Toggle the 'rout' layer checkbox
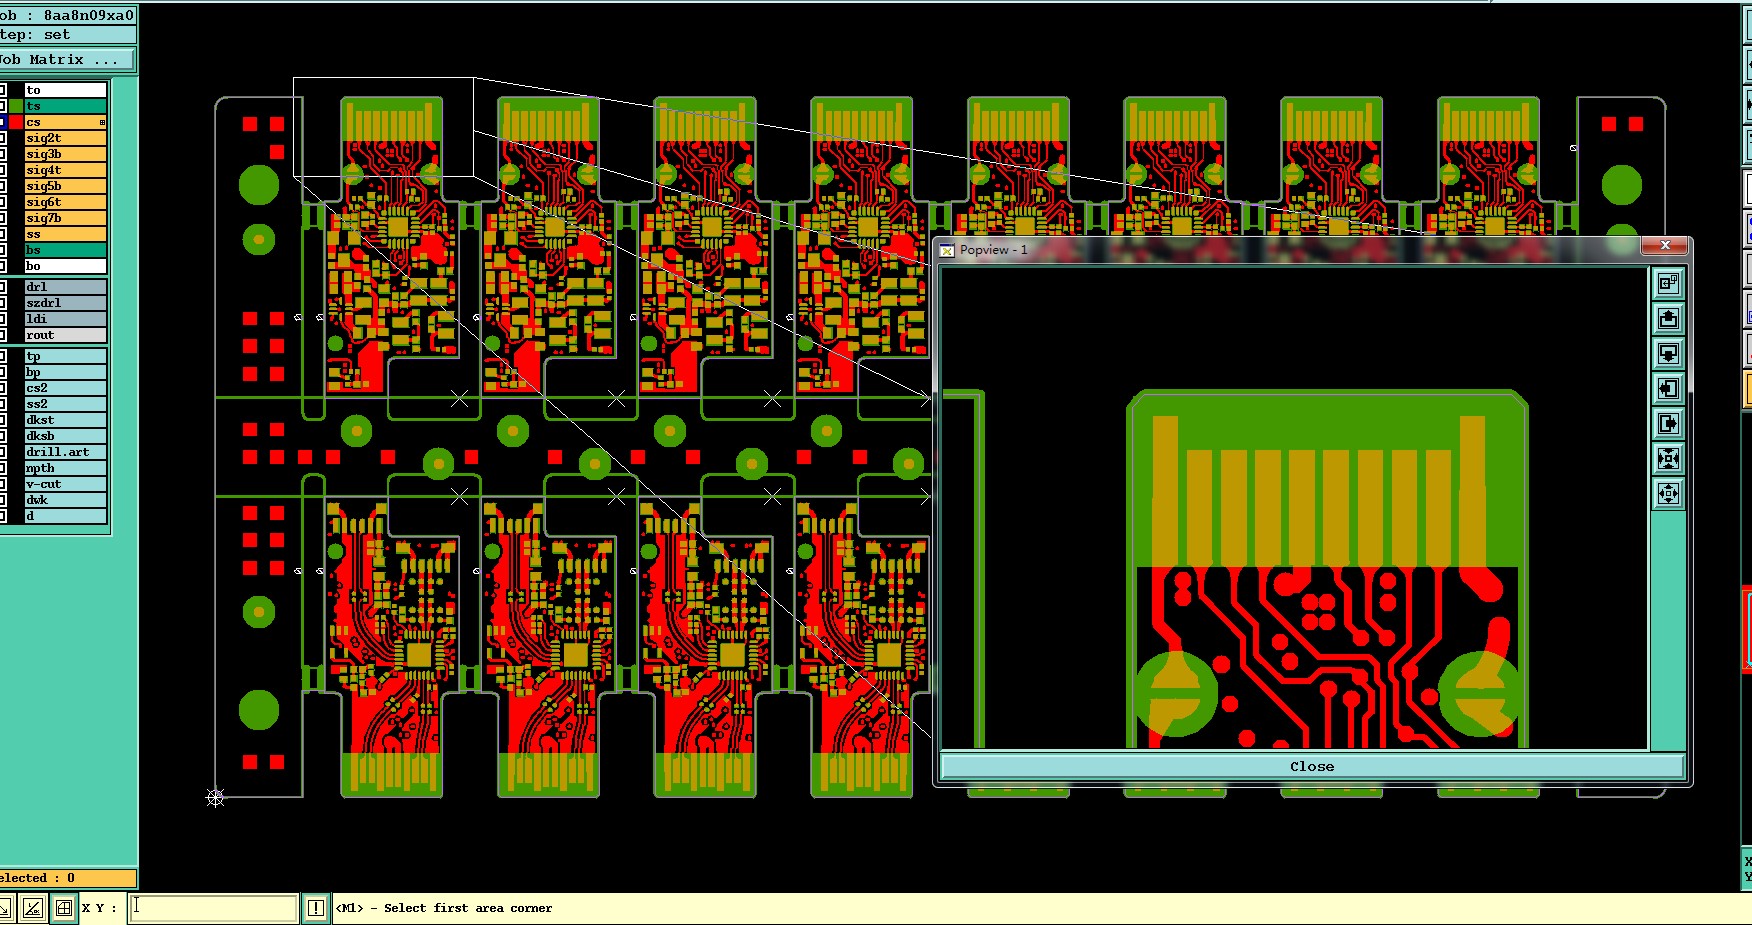 point(3,335)
